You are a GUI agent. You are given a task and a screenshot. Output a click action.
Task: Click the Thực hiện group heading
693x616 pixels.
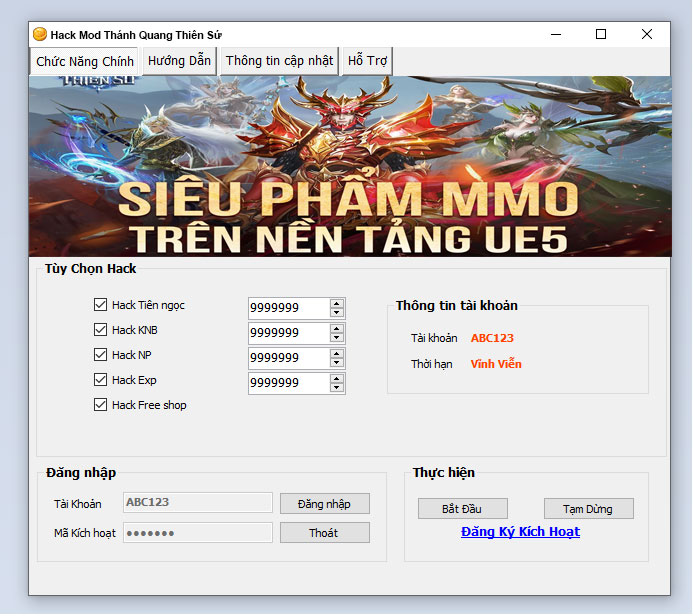pyautogui.click(x=444, y=472)
